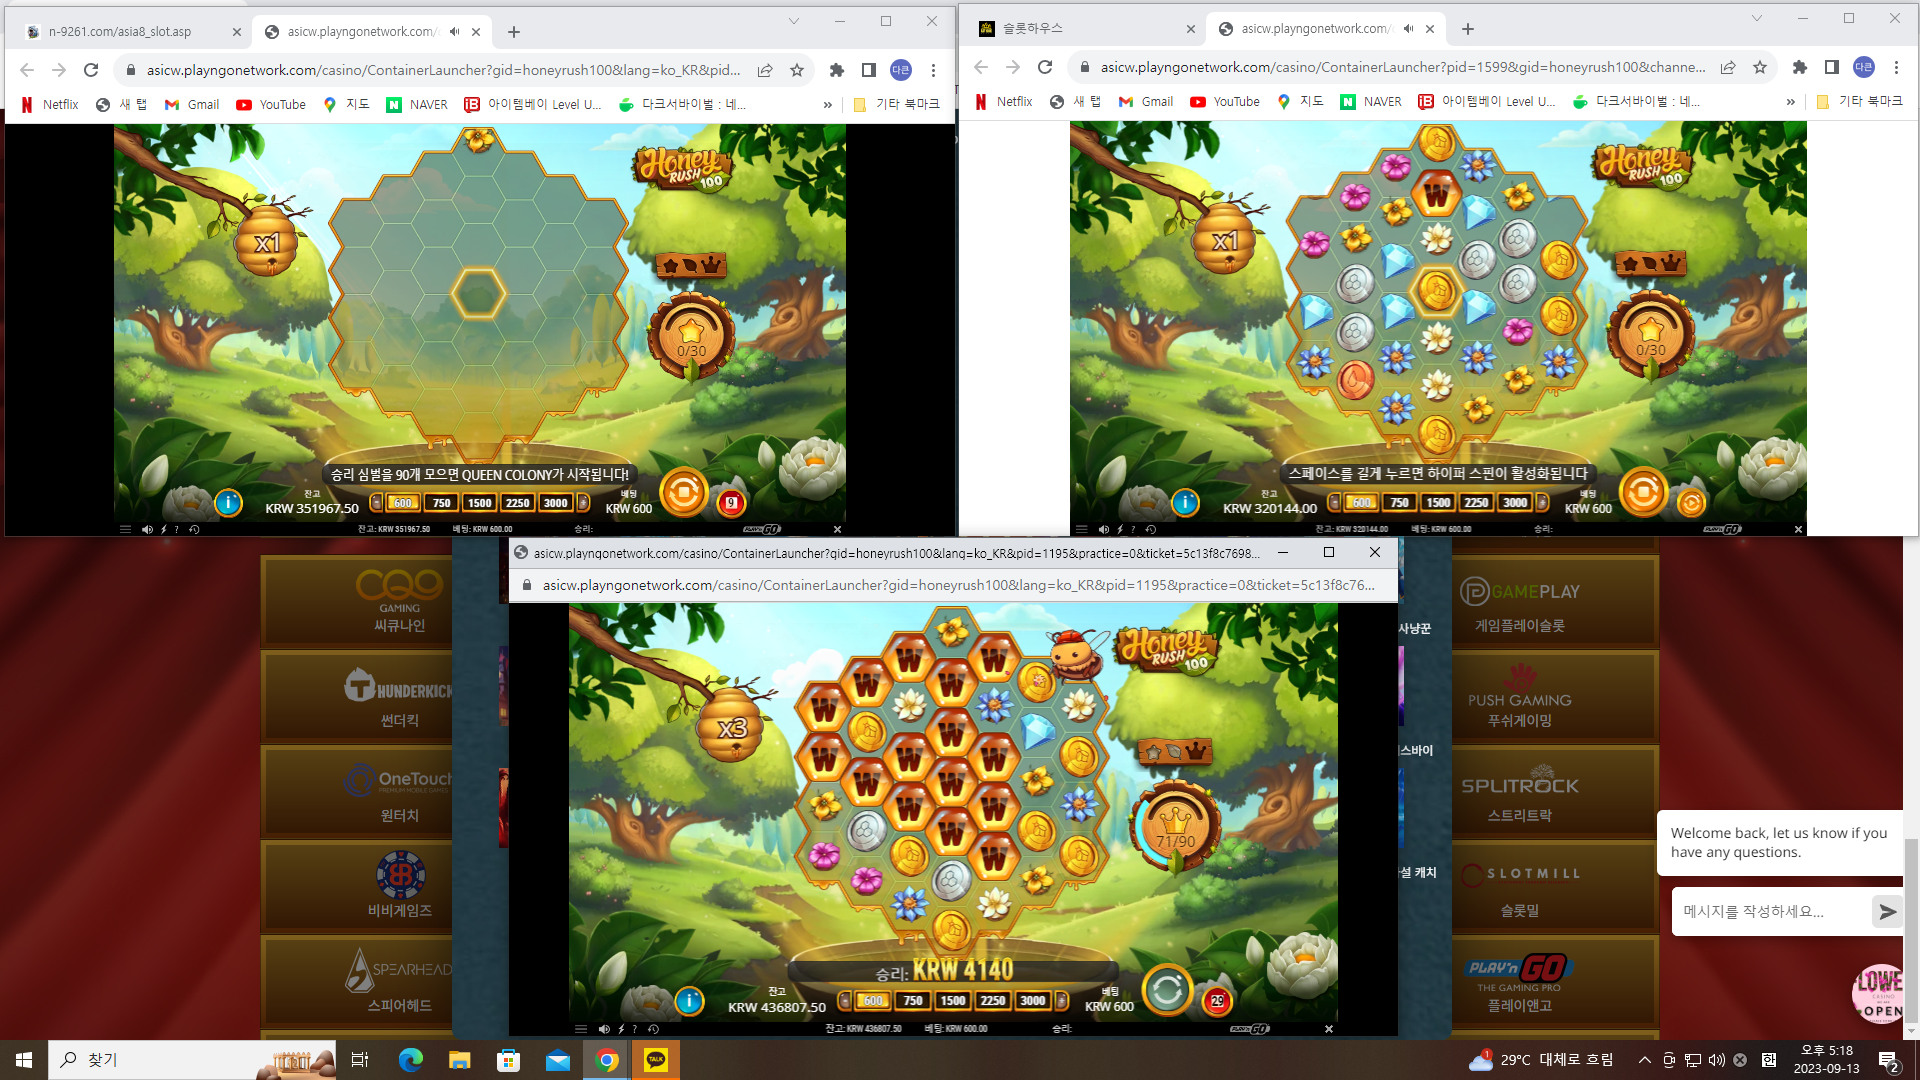
Task: Expand hidden bookmarks chevron in the left browser
Action: coord(827,104)
